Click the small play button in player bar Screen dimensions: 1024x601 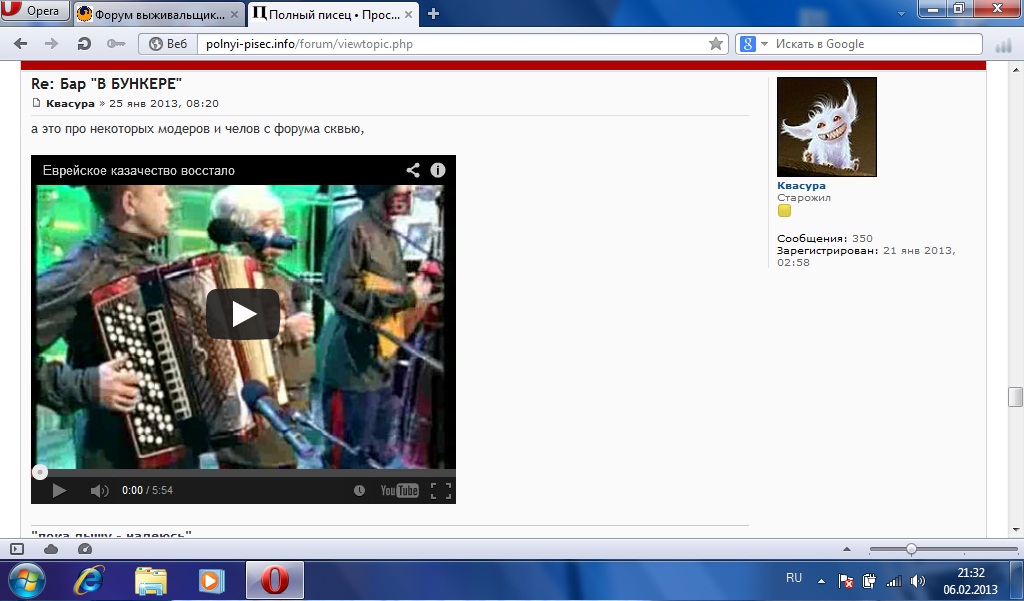pyautogui.click(x=59, y=491)
